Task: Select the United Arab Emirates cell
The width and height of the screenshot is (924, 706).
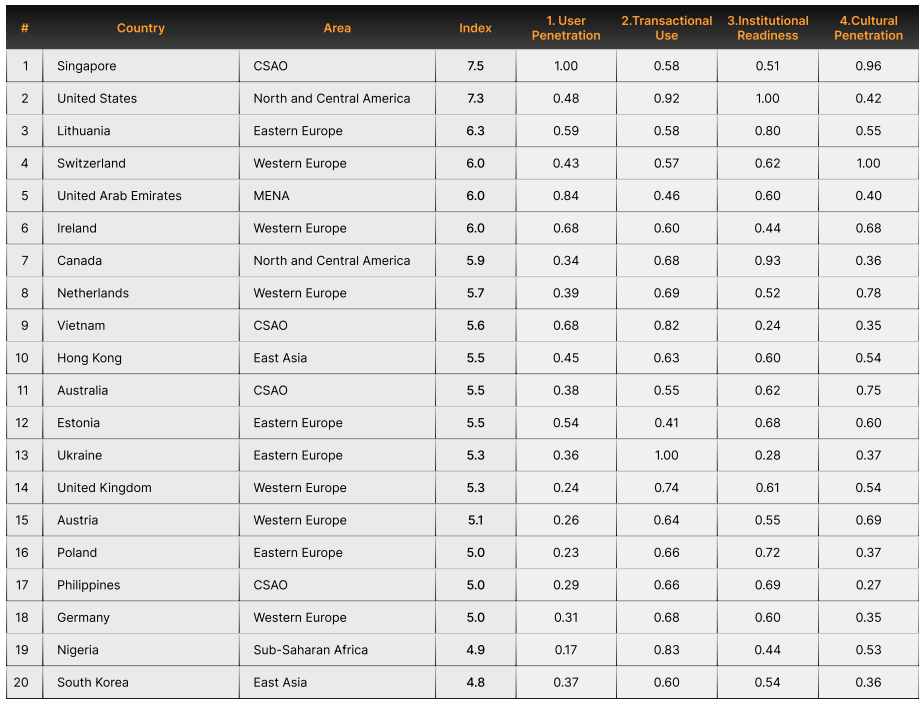Action: click(x=119, y=196)
